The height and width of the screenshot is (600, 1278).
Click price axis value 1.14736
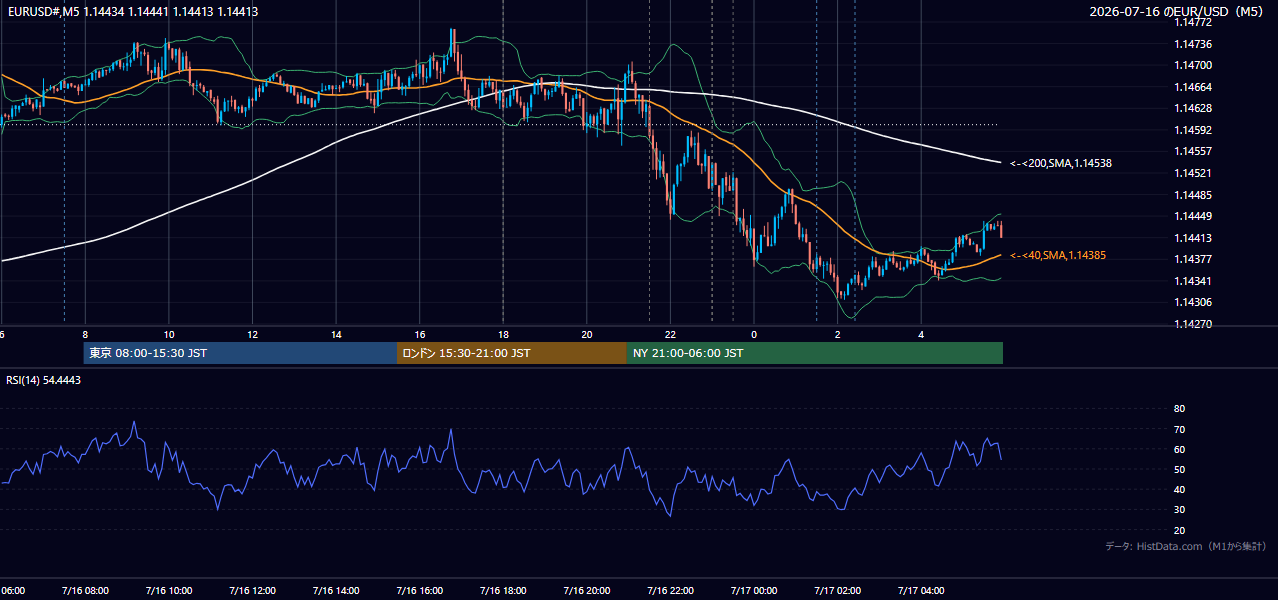[x=1192, y=44]
